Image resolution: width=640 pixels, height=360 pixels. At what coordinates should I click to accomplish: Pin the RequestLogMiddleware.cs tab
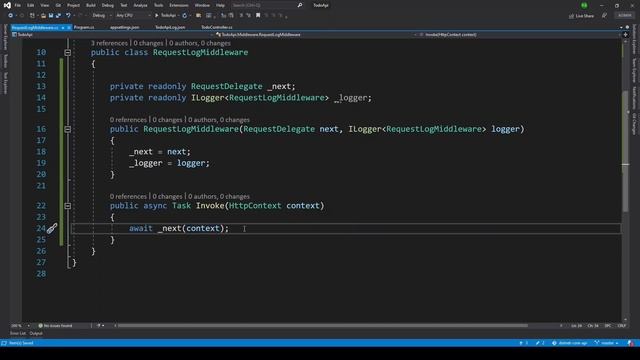[63, 27]
